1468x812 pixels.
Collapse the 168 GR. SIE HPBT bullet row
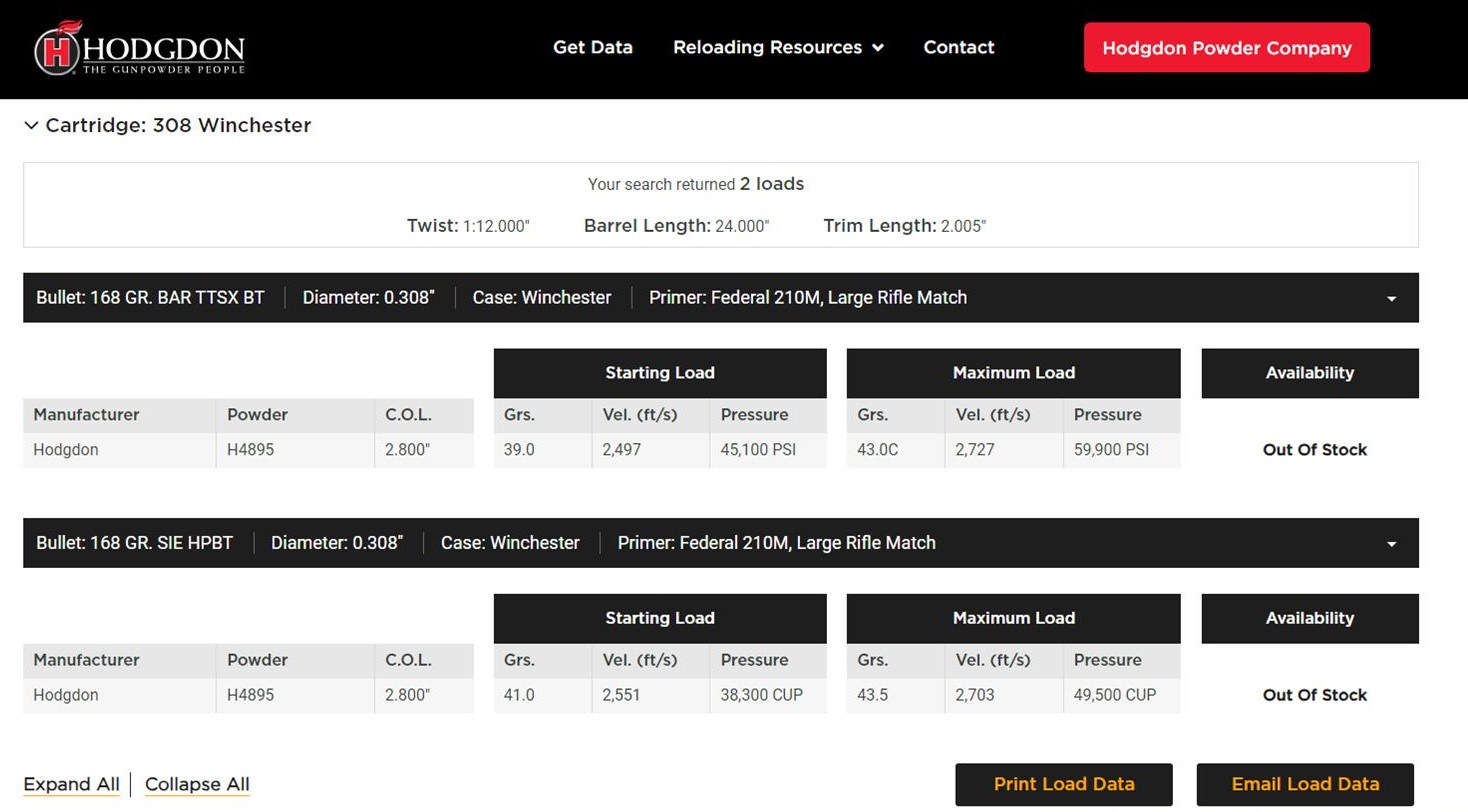[x=721, y=543]
